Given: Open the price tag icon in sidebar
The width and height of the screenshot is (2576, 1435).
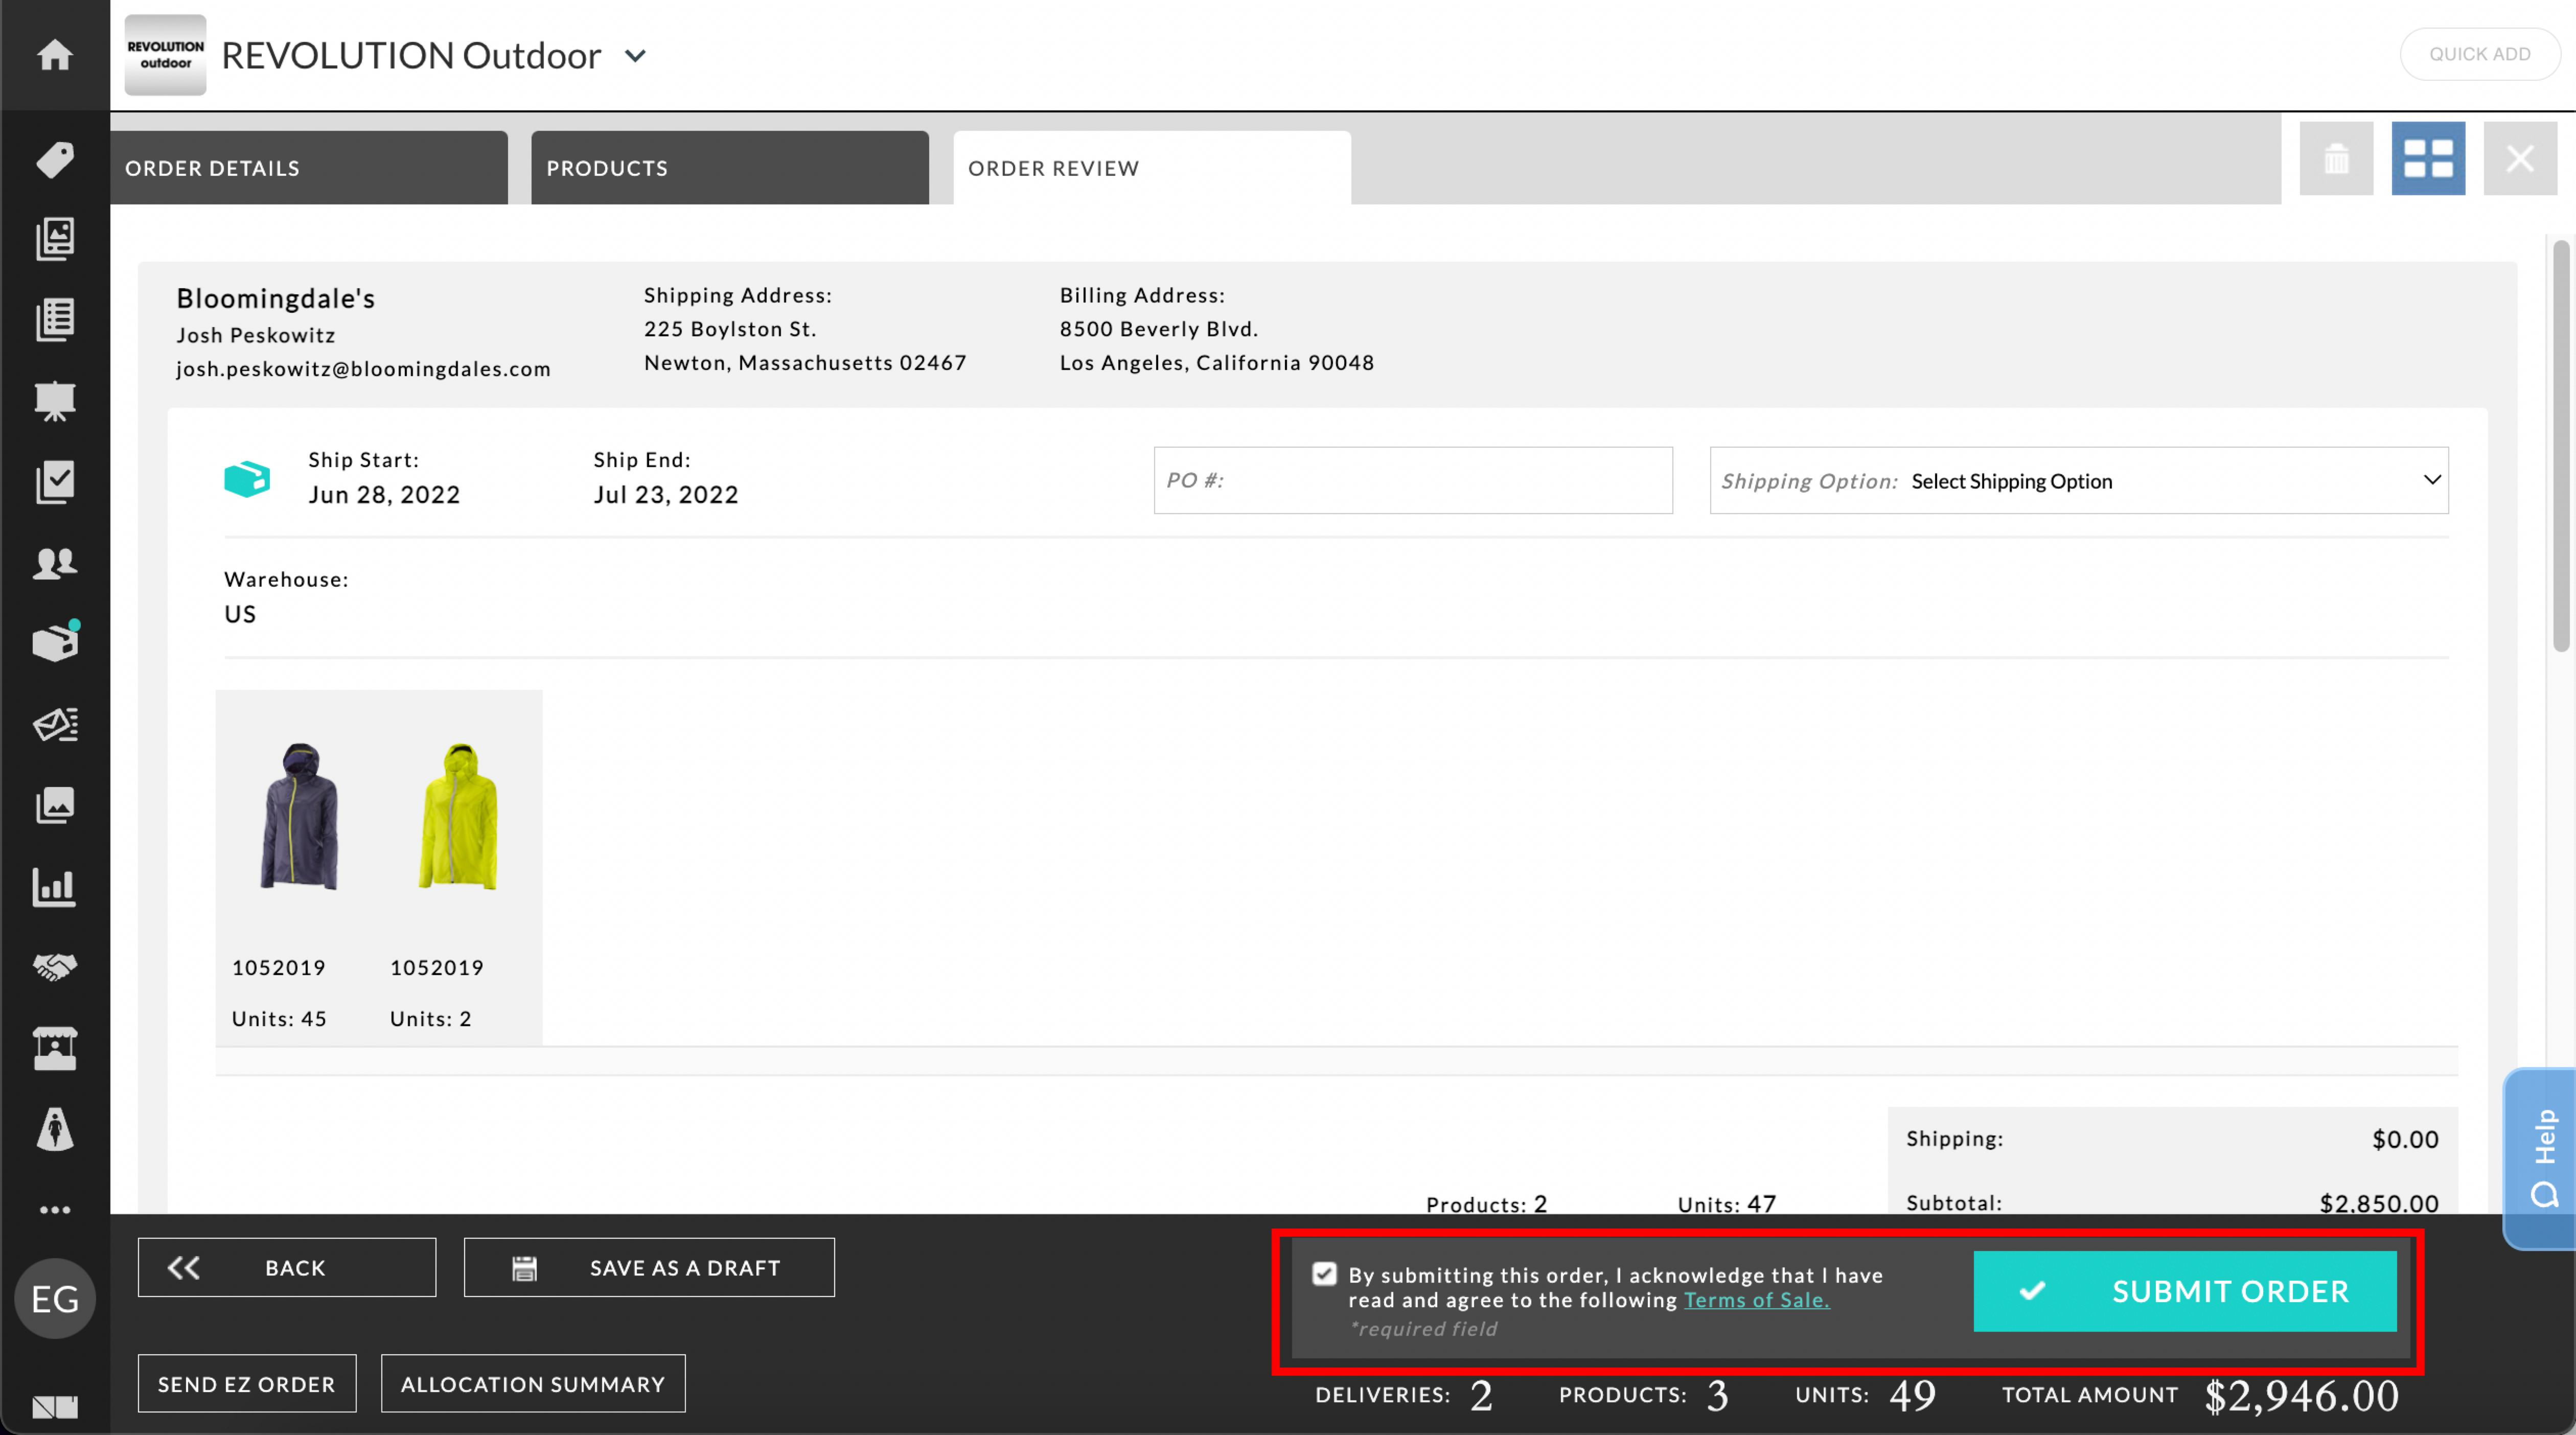Looking at the screenshot, I should tap(55, 159).
